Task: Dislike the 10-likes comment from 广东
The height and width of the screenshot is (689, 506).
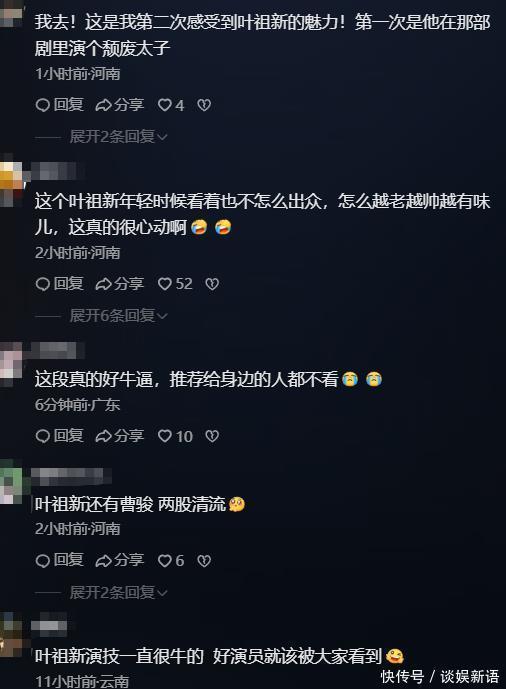Action: coord(212,436)
